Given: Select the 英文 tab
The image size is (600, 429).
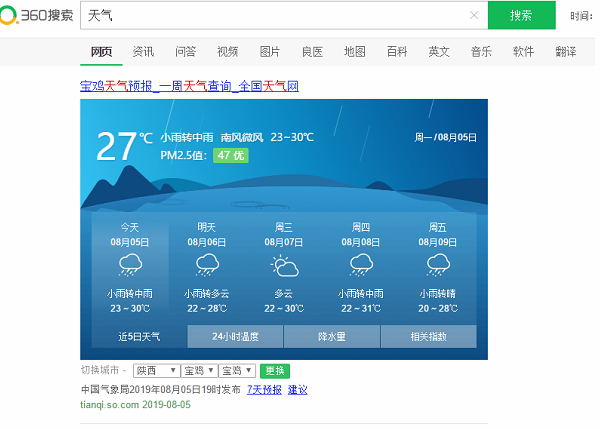Looking at the screenshot, I should pyautogui.click(x=439, y=51).
